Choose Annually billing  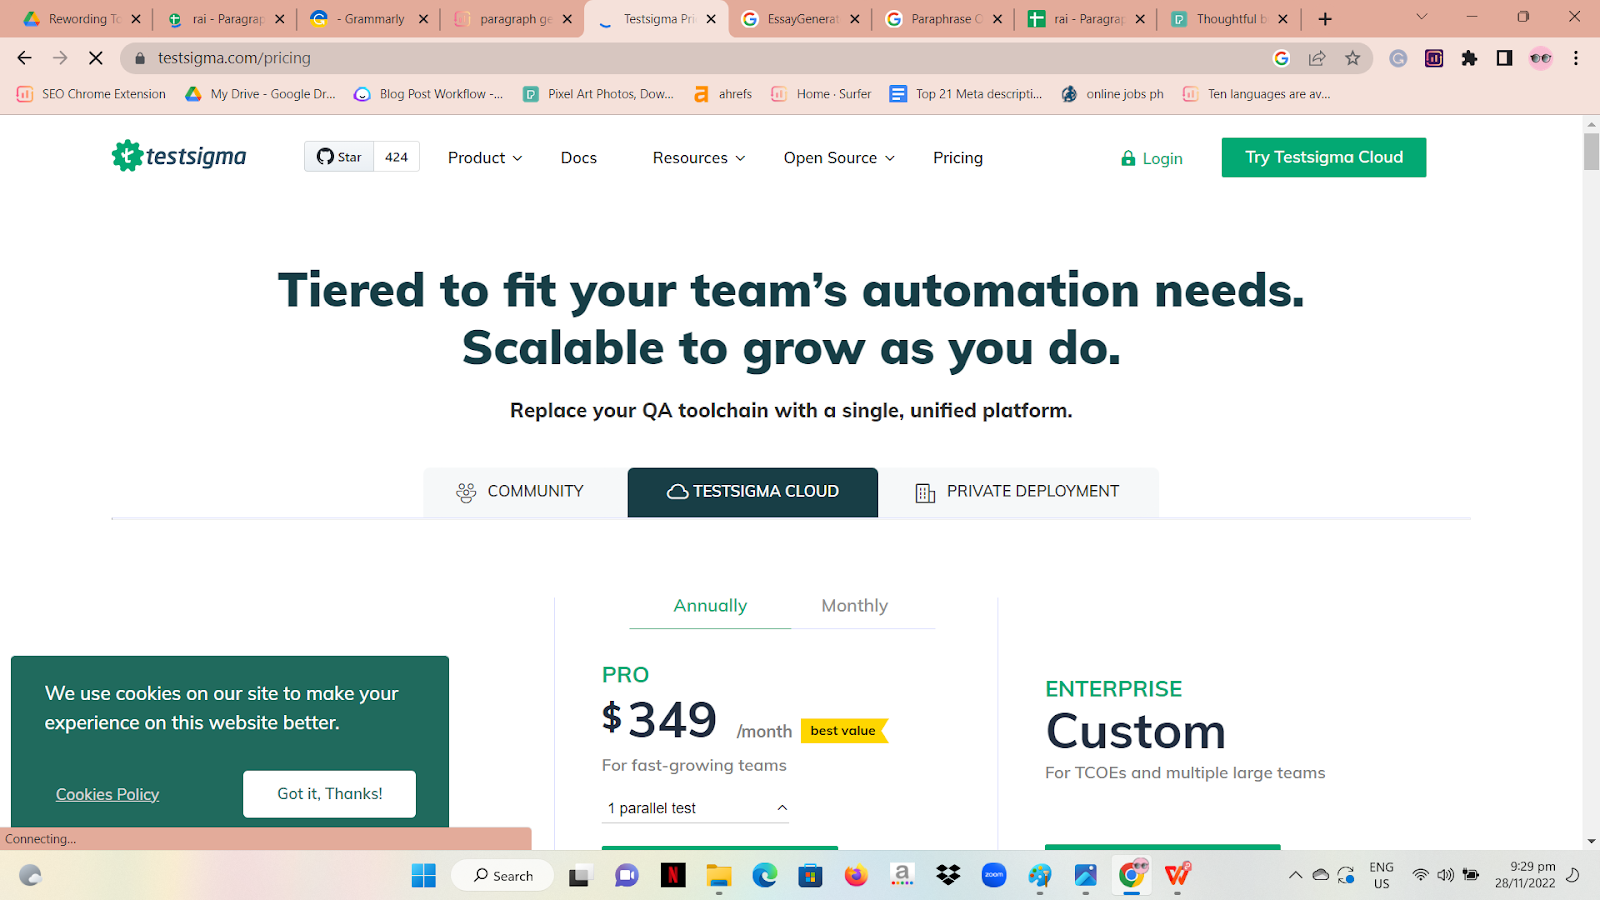click(710, 606)
